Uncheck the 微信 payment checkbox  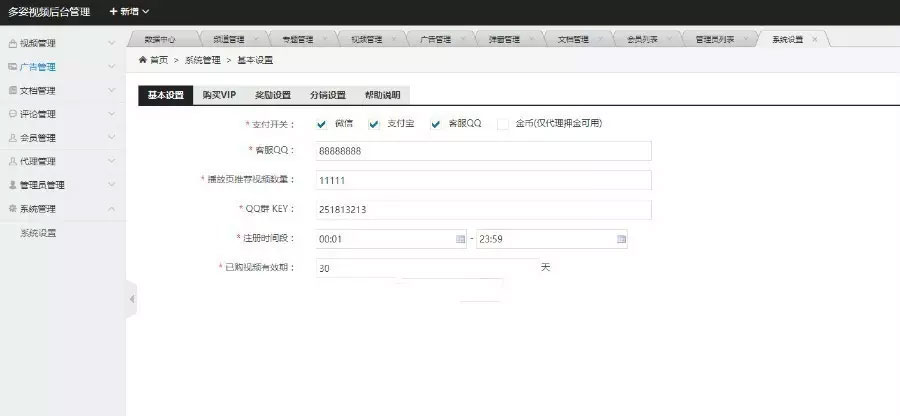[x=322, y=124]
